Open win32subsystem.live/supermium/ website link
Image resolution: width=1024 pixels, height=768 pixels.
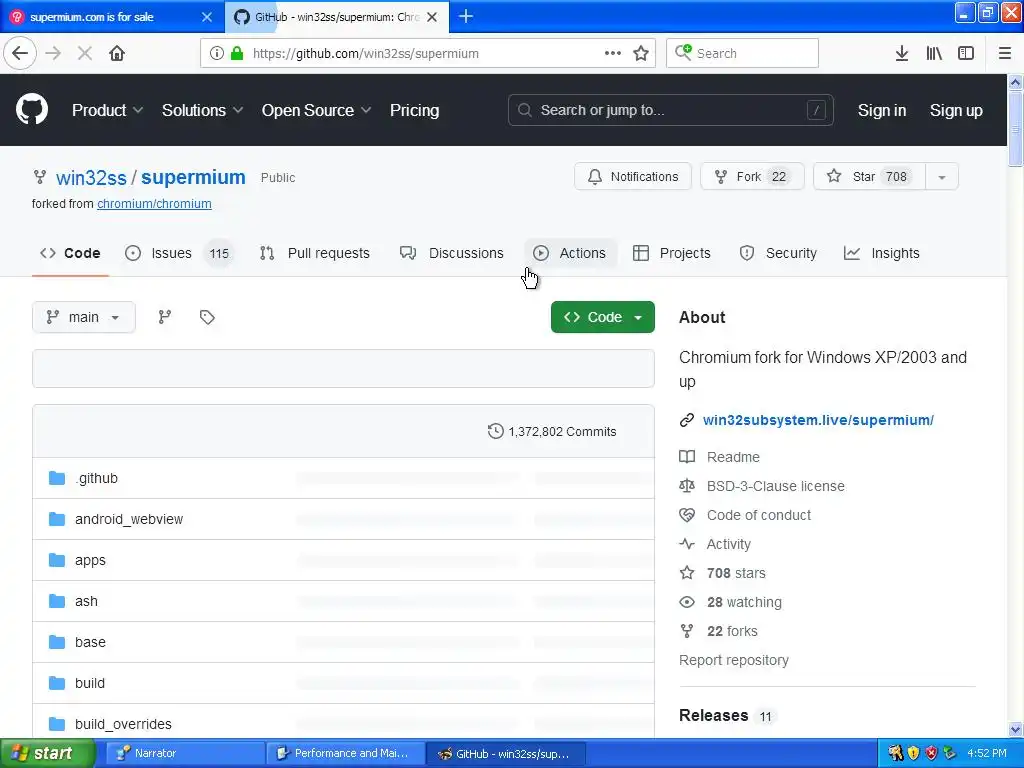(818, 420)
